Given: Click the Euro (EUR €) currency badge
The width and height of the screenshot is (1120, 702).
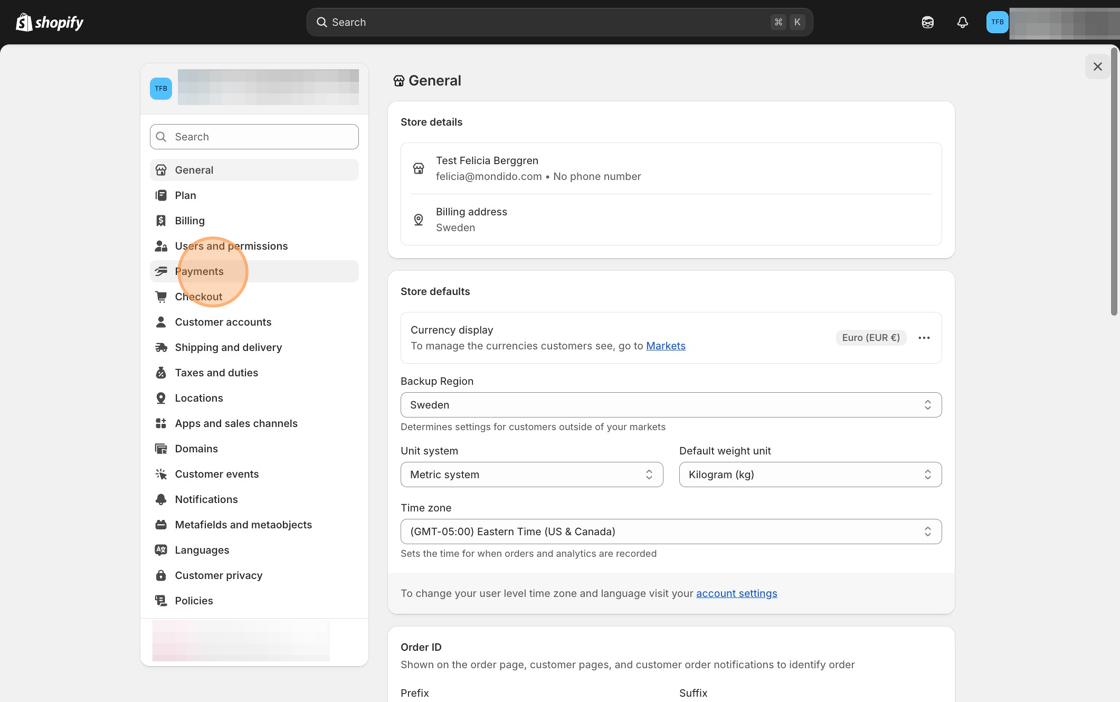Looking at the screenshot, I should click(871, 338).
